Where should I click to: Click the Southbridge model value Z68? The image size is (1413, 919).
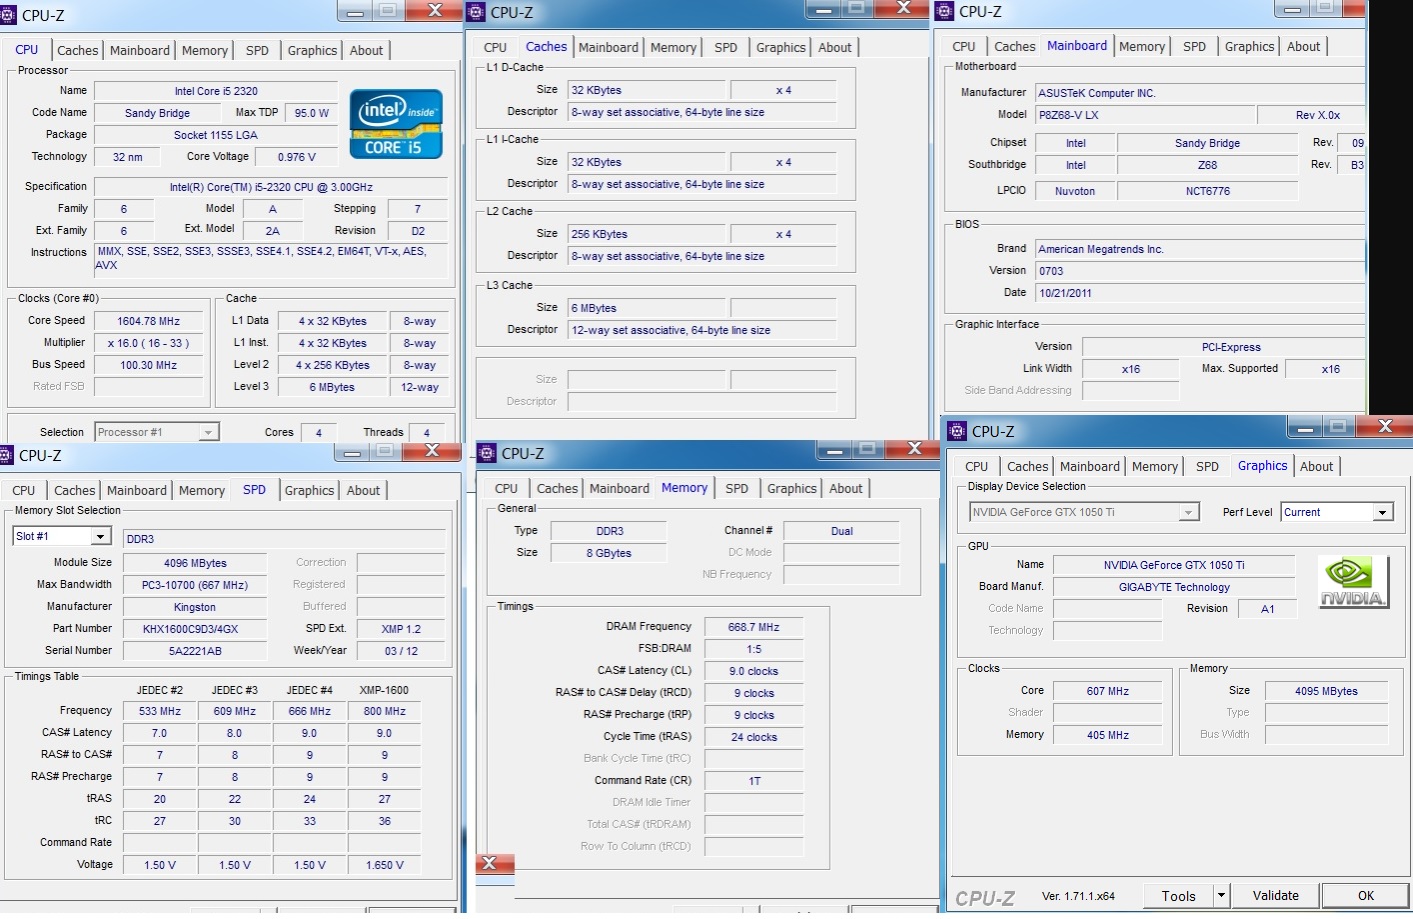coord(1208,165)
